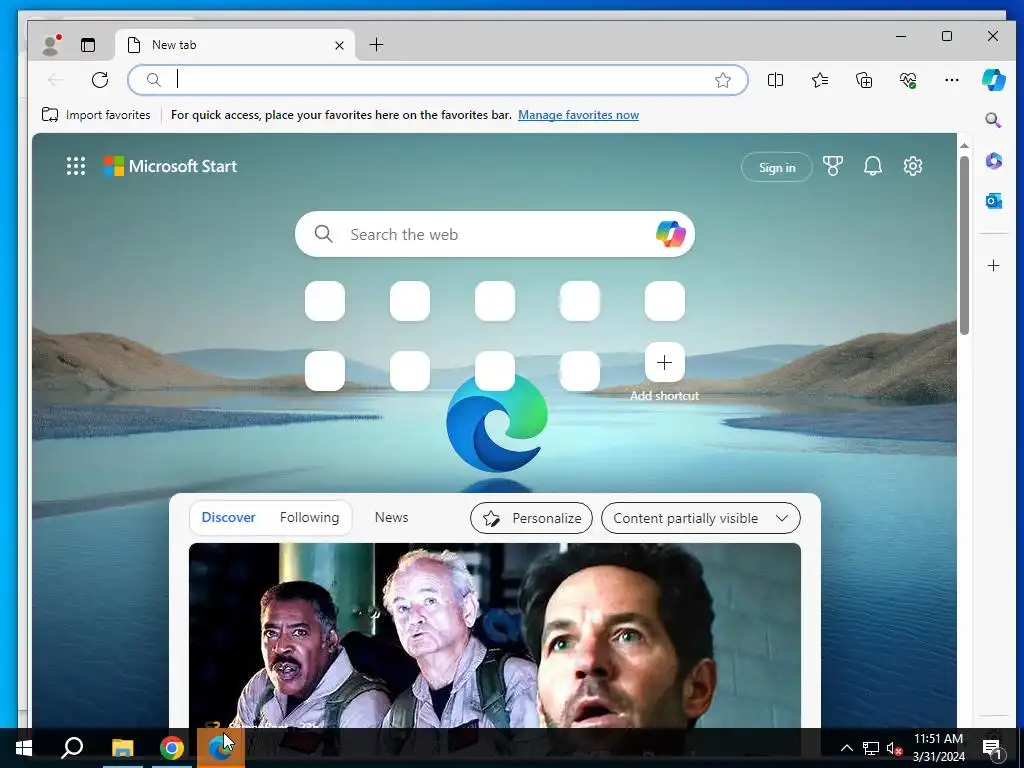Open Microsoft 365 sidebar icon
This screenshot has width=1024, height=768.
click(993, 161)
